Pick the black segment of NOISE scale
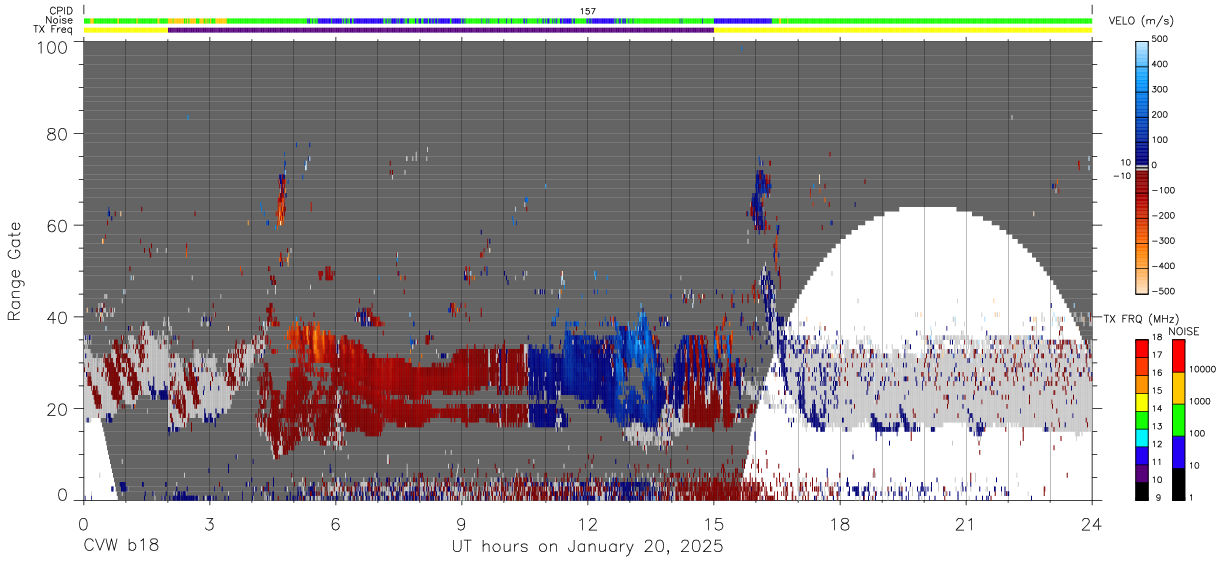 coord(1178,482)
